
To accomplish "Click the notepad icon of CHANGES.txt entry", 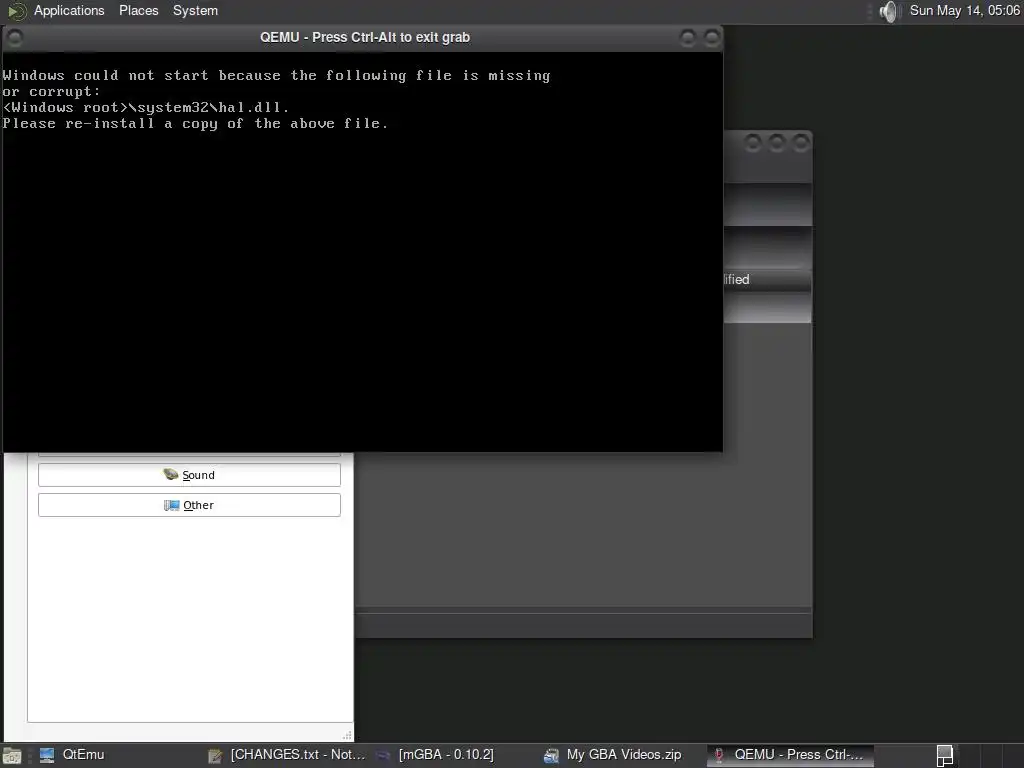I will (215, 756).
